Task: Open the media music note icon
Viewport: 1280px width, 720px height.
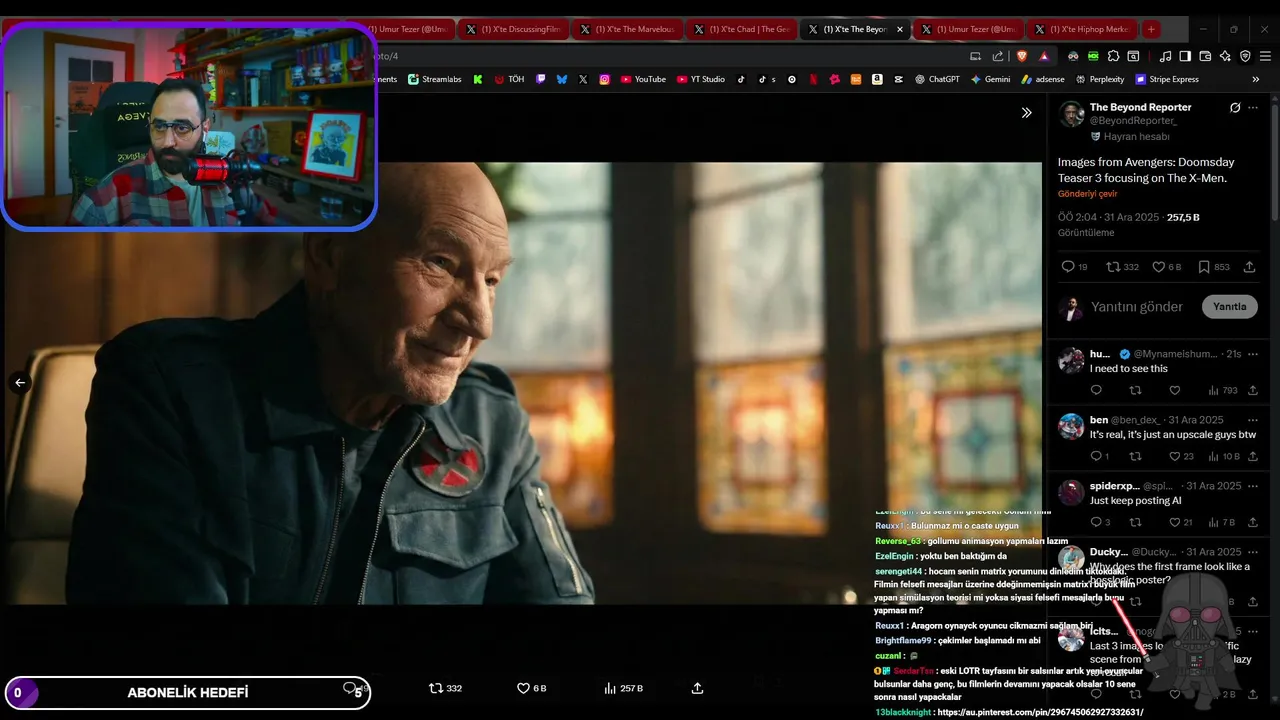Action: pyautogui.click(x=1165, y=56)
